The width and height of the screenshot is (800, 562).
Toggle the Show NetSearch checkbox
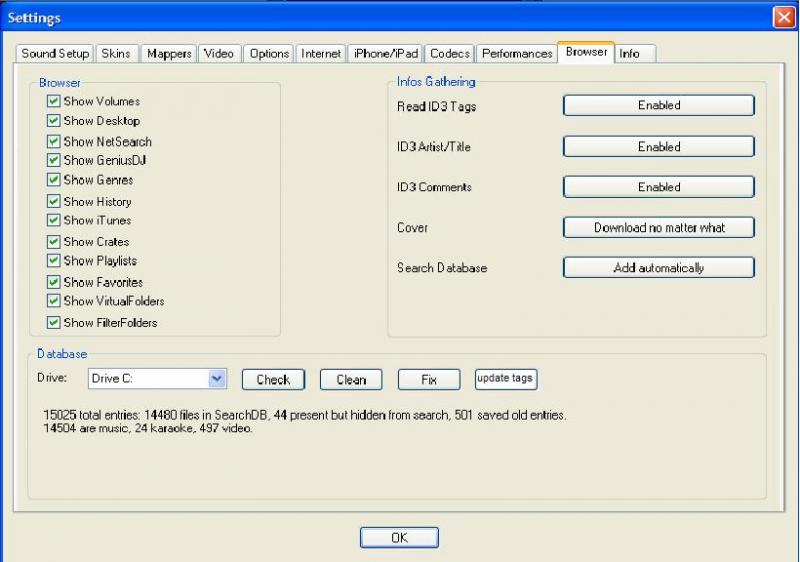pyautogui.click(x=54, y=142)
